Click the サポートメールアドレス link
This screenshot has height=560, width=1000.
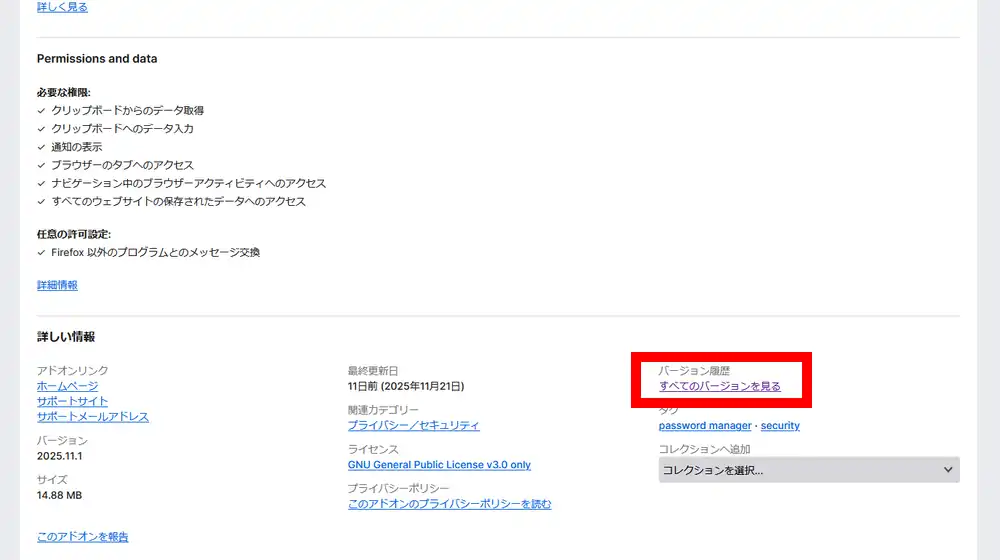click(x=92, y=416)
